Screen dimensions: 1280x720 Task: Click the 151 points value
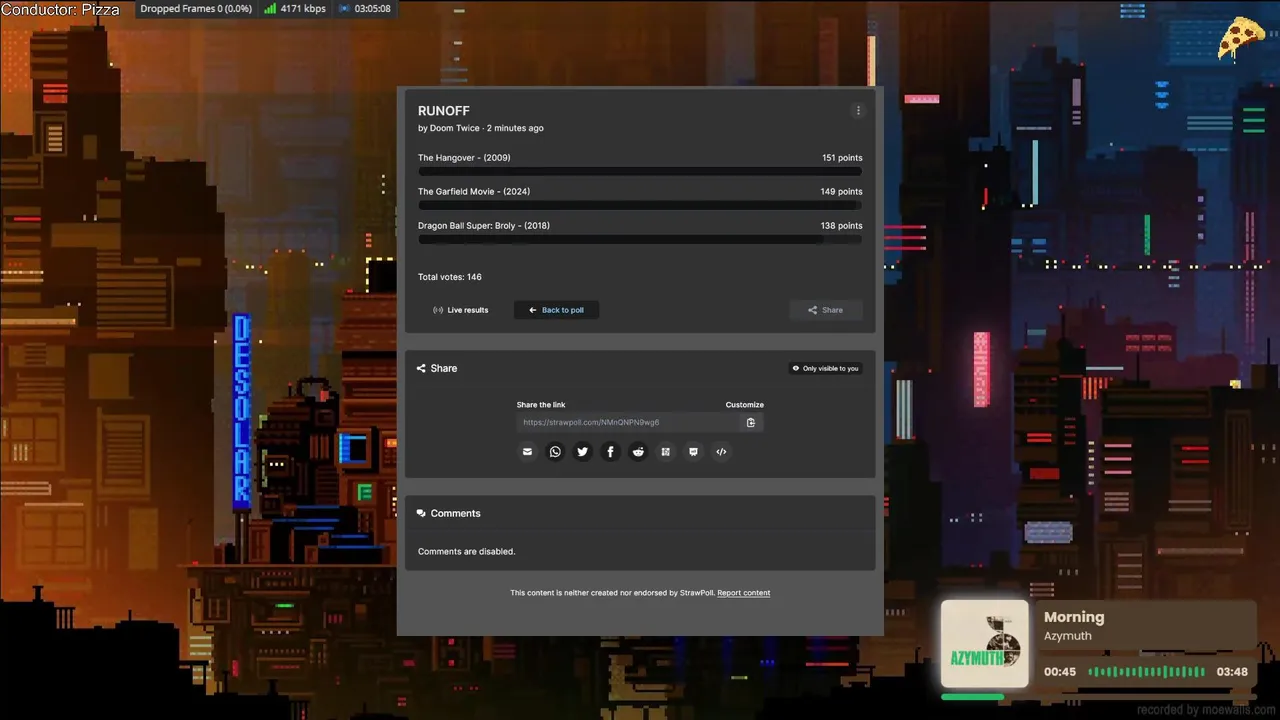coord(842,158)
